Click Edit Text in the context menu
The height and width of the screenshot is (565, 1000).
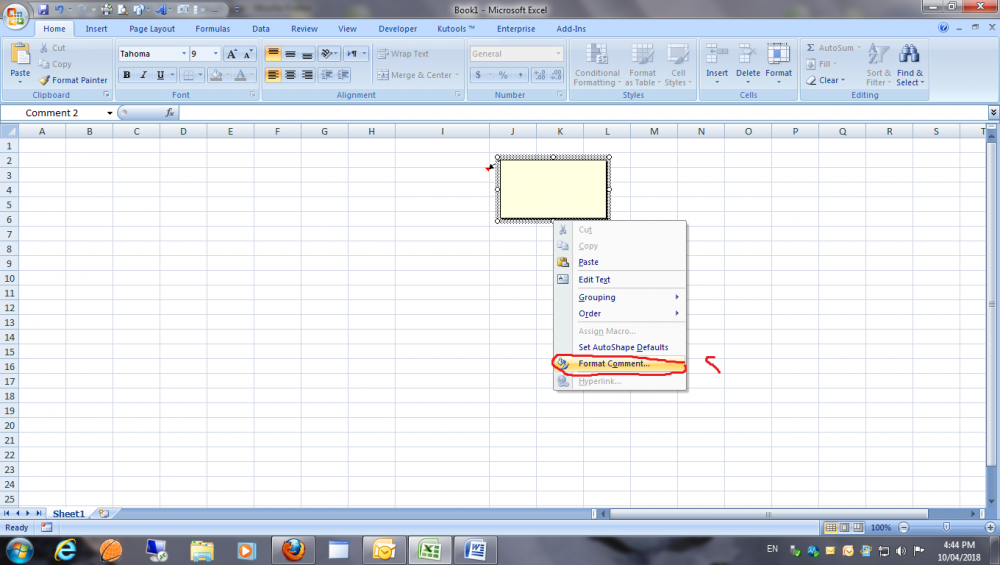click(x=594, y=280)
